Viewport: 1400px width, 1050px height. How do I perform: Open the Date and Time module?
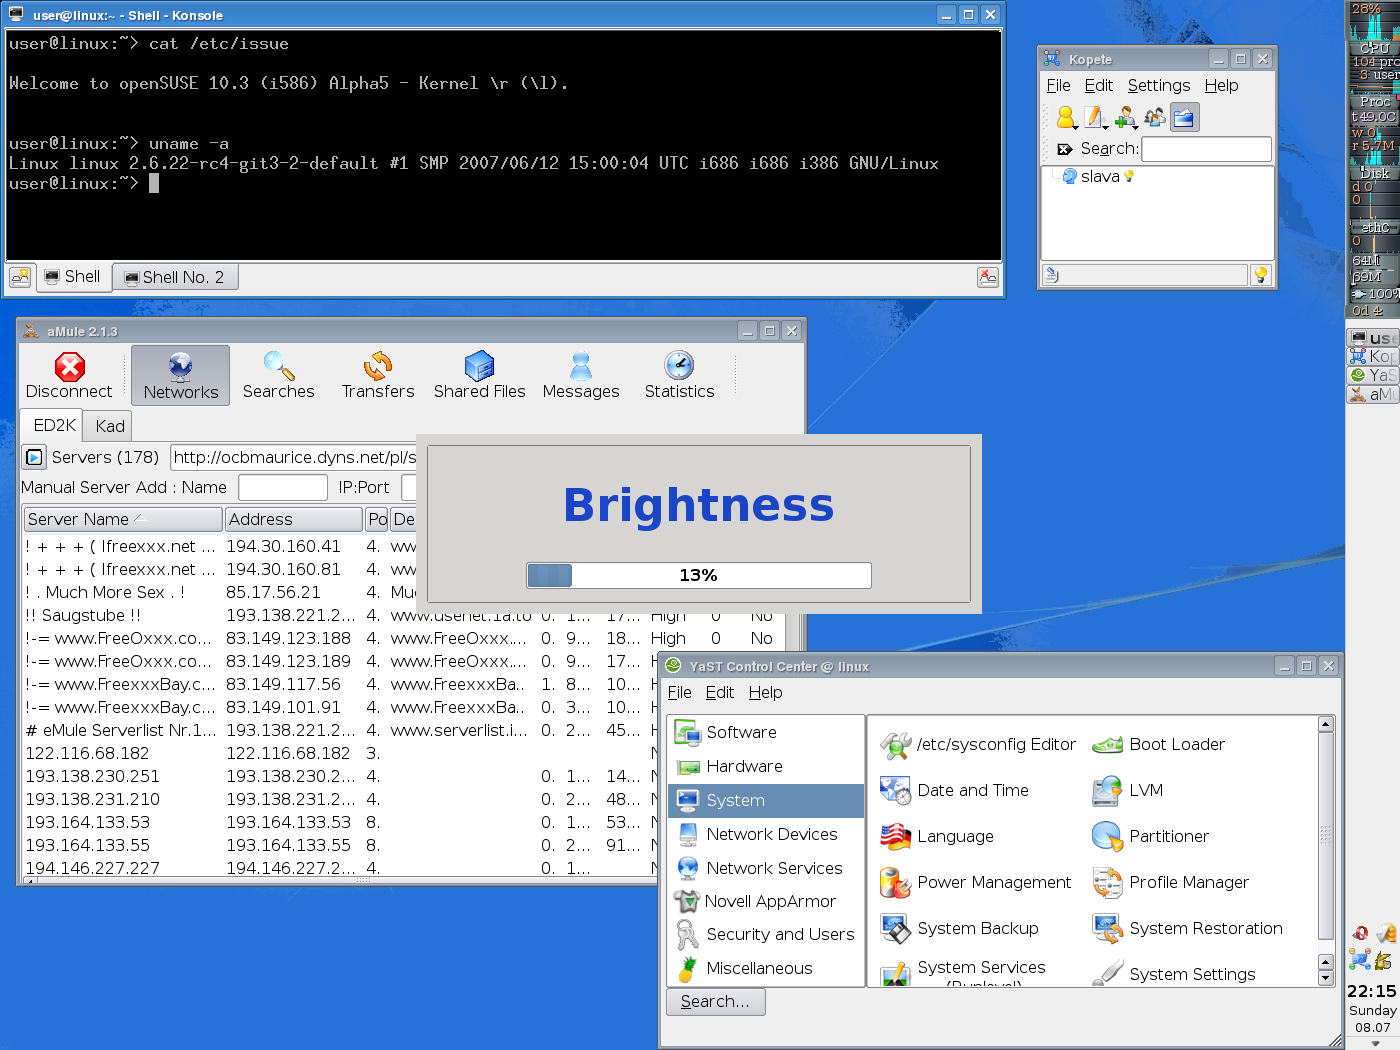click(954, 790)
